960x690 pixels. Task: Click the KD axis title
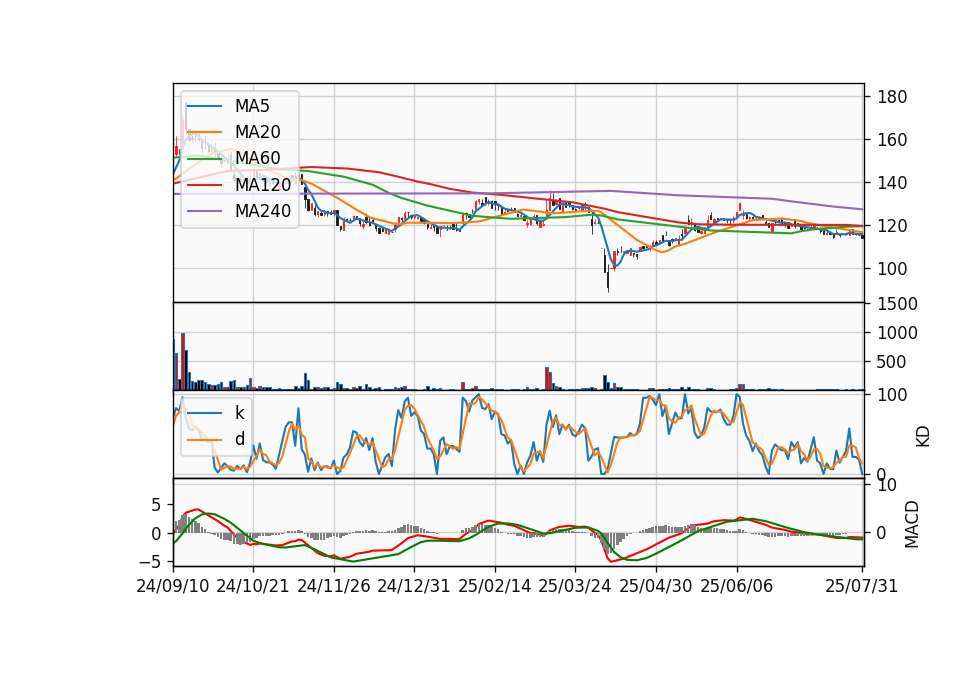[x=923, y=437]
